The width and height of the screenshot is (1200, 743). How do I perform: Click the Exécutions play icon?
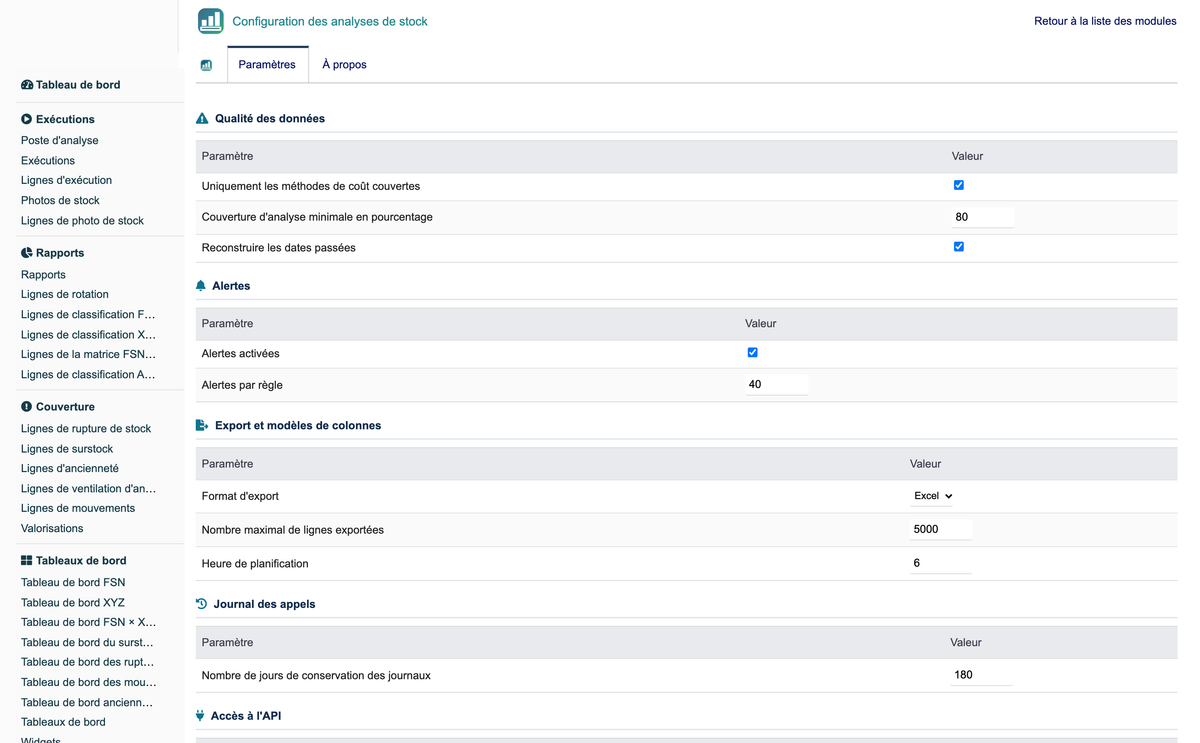click(27, 119)
